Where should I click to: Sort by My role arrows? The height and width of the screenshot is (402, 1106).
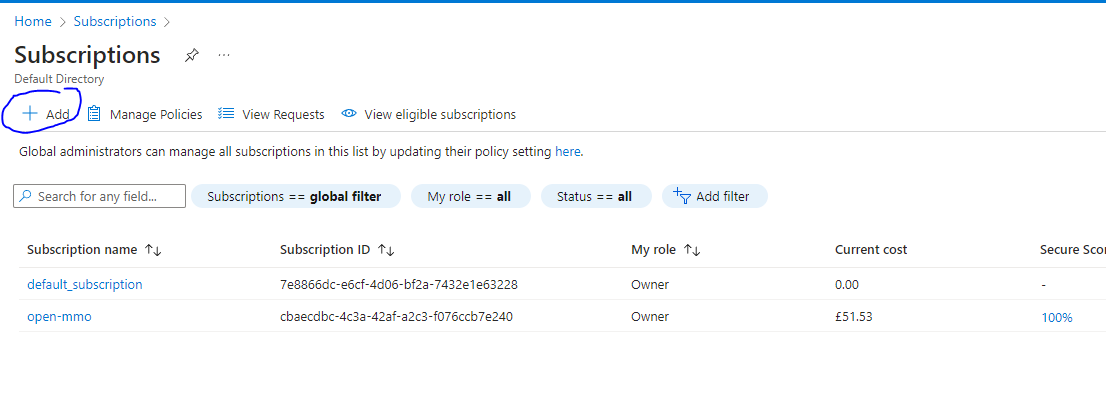pos(691,250)
